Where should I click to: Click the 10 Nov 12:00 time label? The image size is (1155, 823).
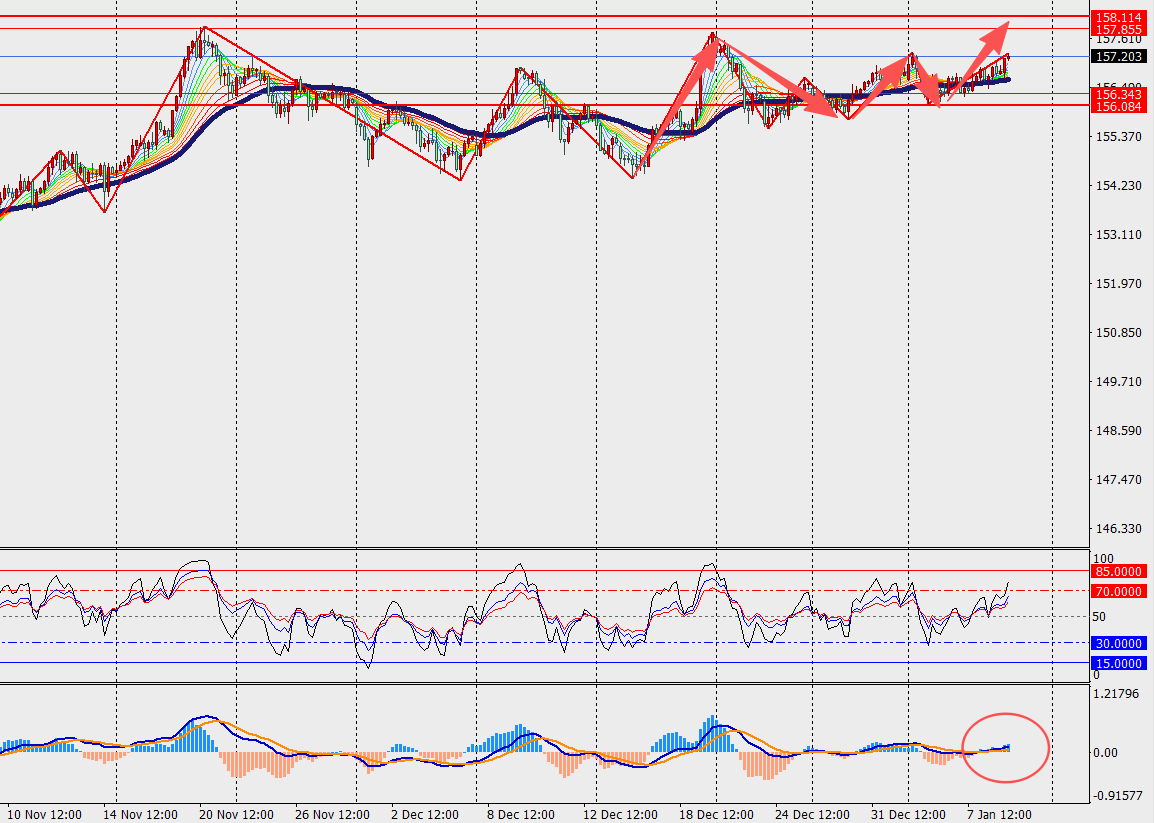46,814
